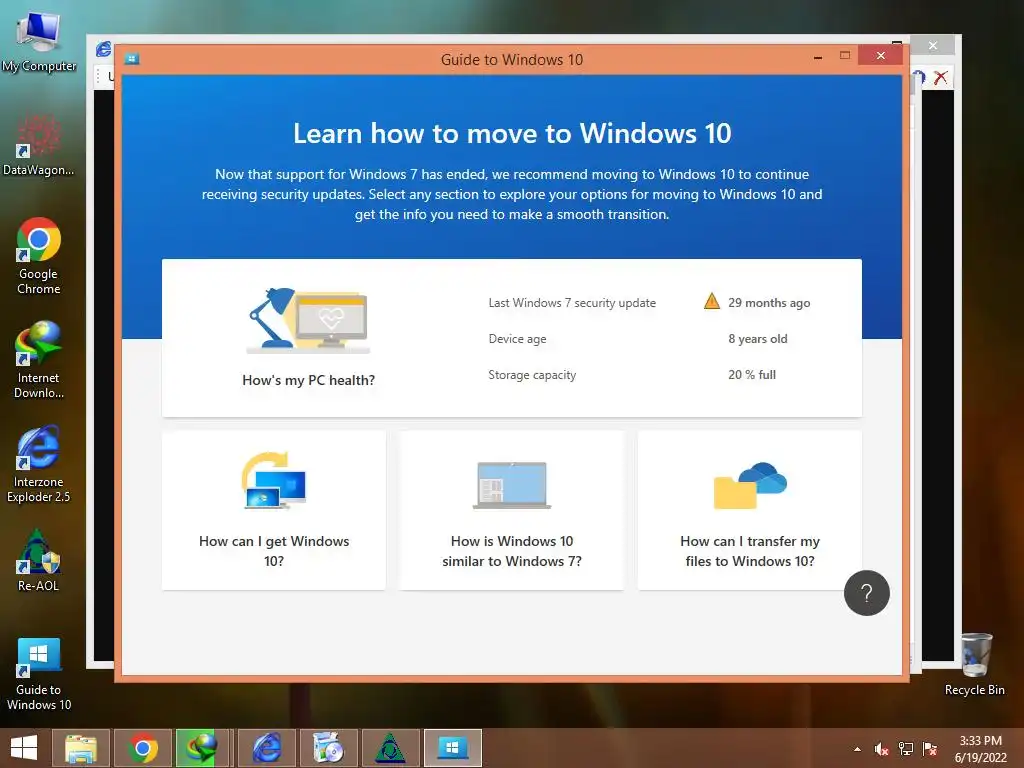Click the "29 months ago" value
Viewport: 1024px width, 768px height.
tap(769, 302)
